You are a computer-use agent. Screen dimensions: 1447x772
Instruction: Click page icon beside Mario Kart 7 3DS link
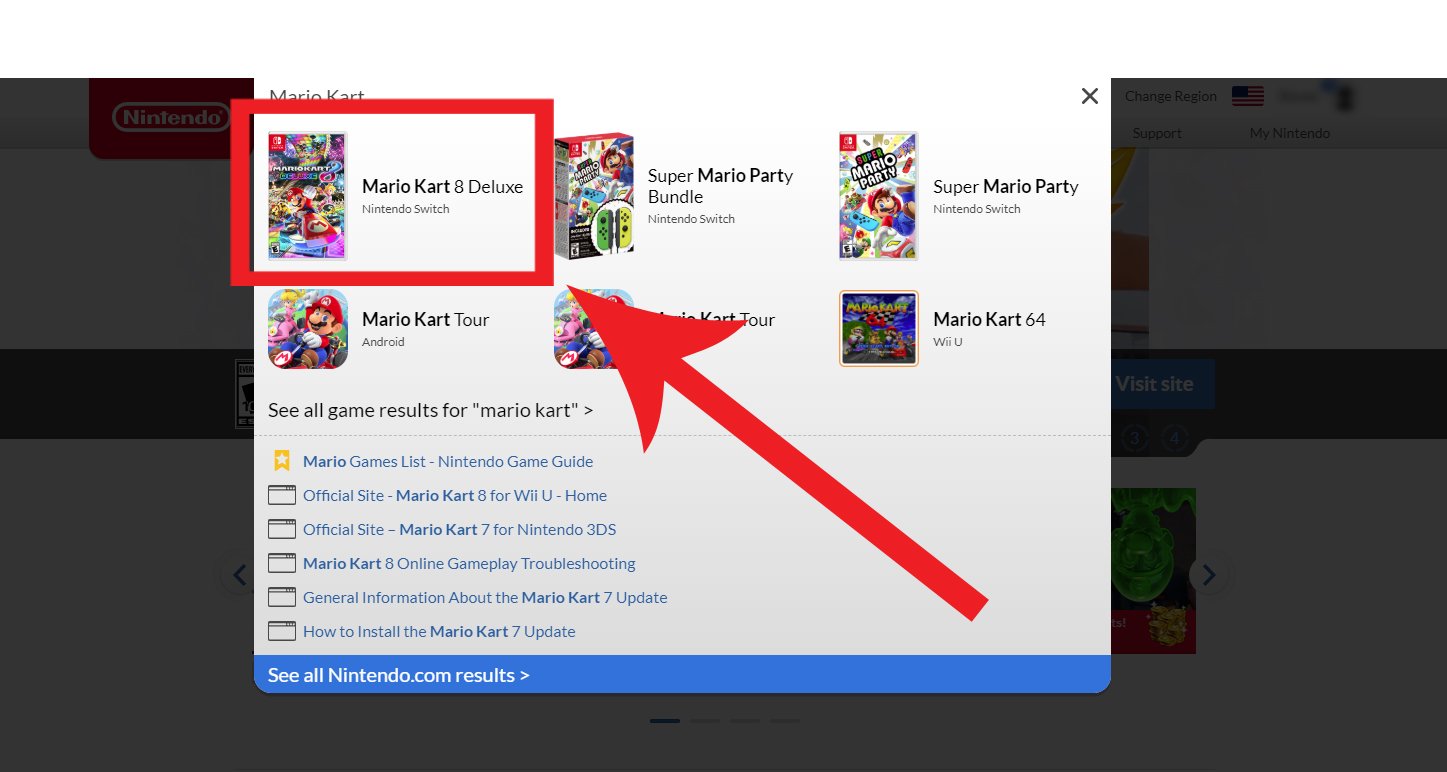pos(282,529)
